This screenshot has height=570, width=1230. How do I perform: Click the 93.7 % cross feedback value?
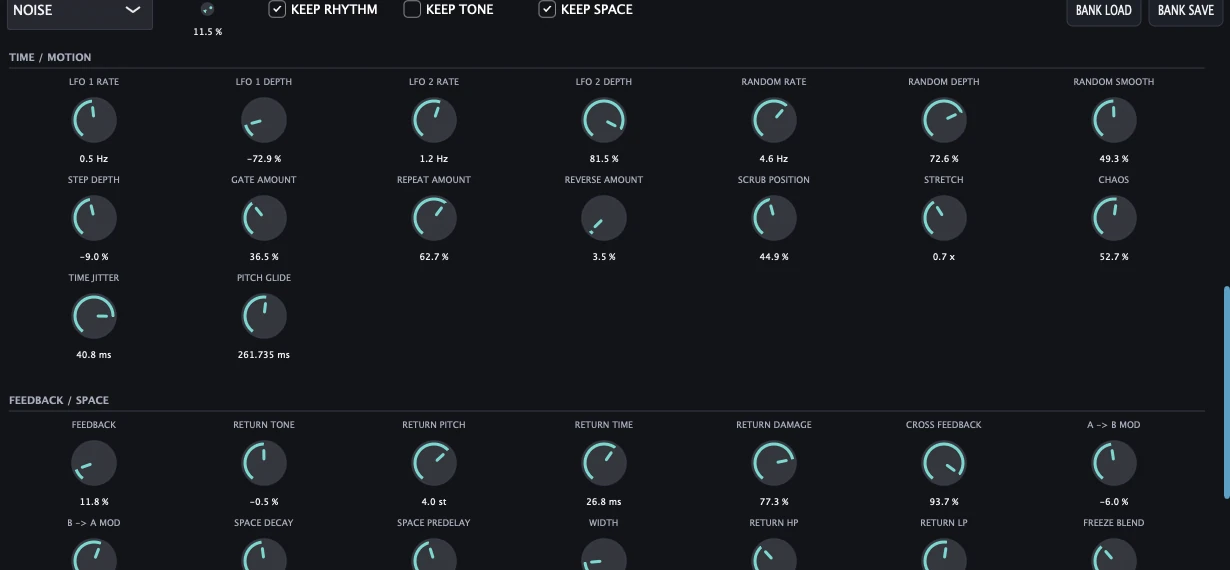click(x=944, y=502)
